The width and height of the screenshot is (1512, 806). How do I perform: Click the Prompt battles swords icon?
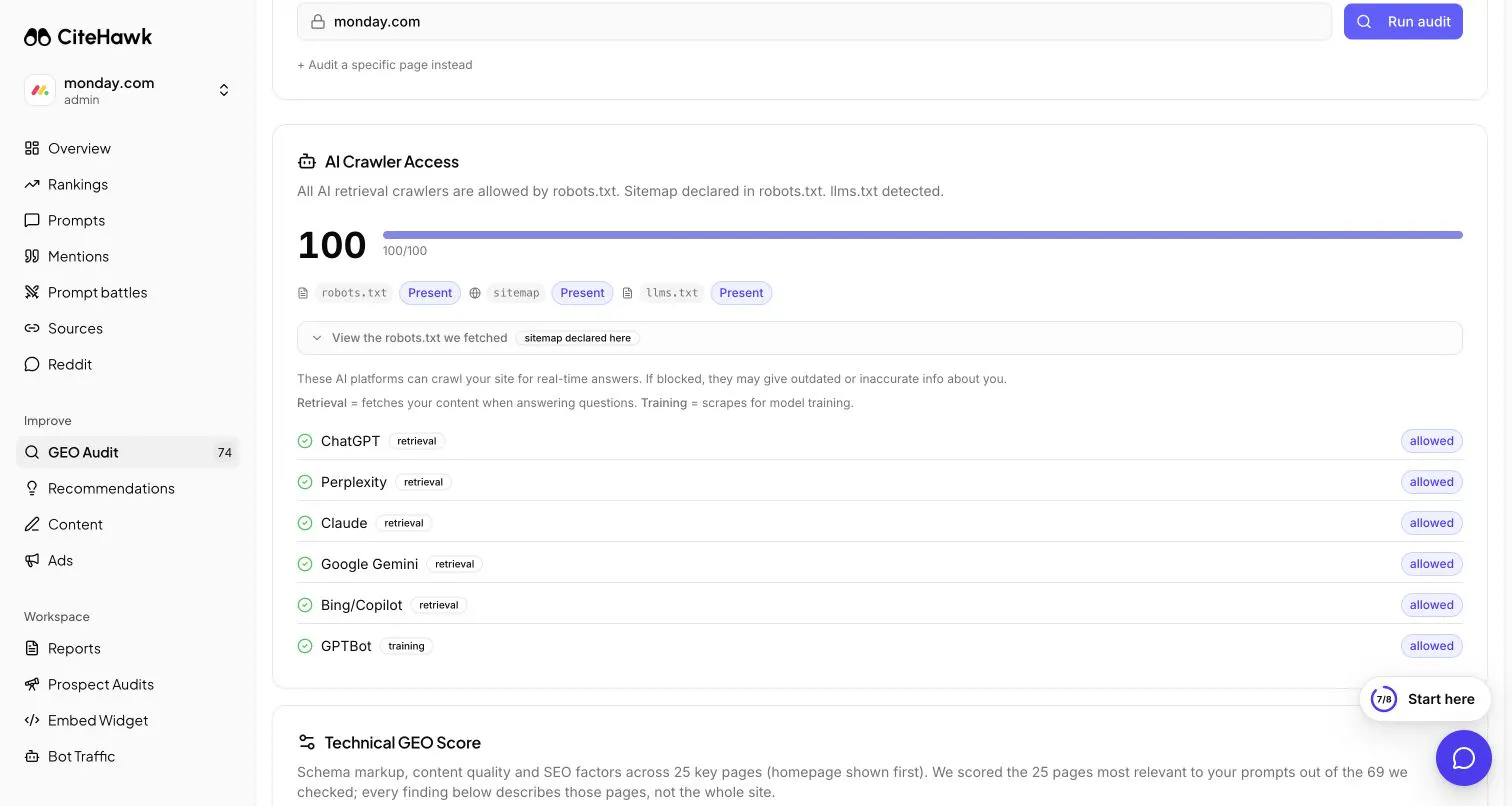click(x=32, y=292)
